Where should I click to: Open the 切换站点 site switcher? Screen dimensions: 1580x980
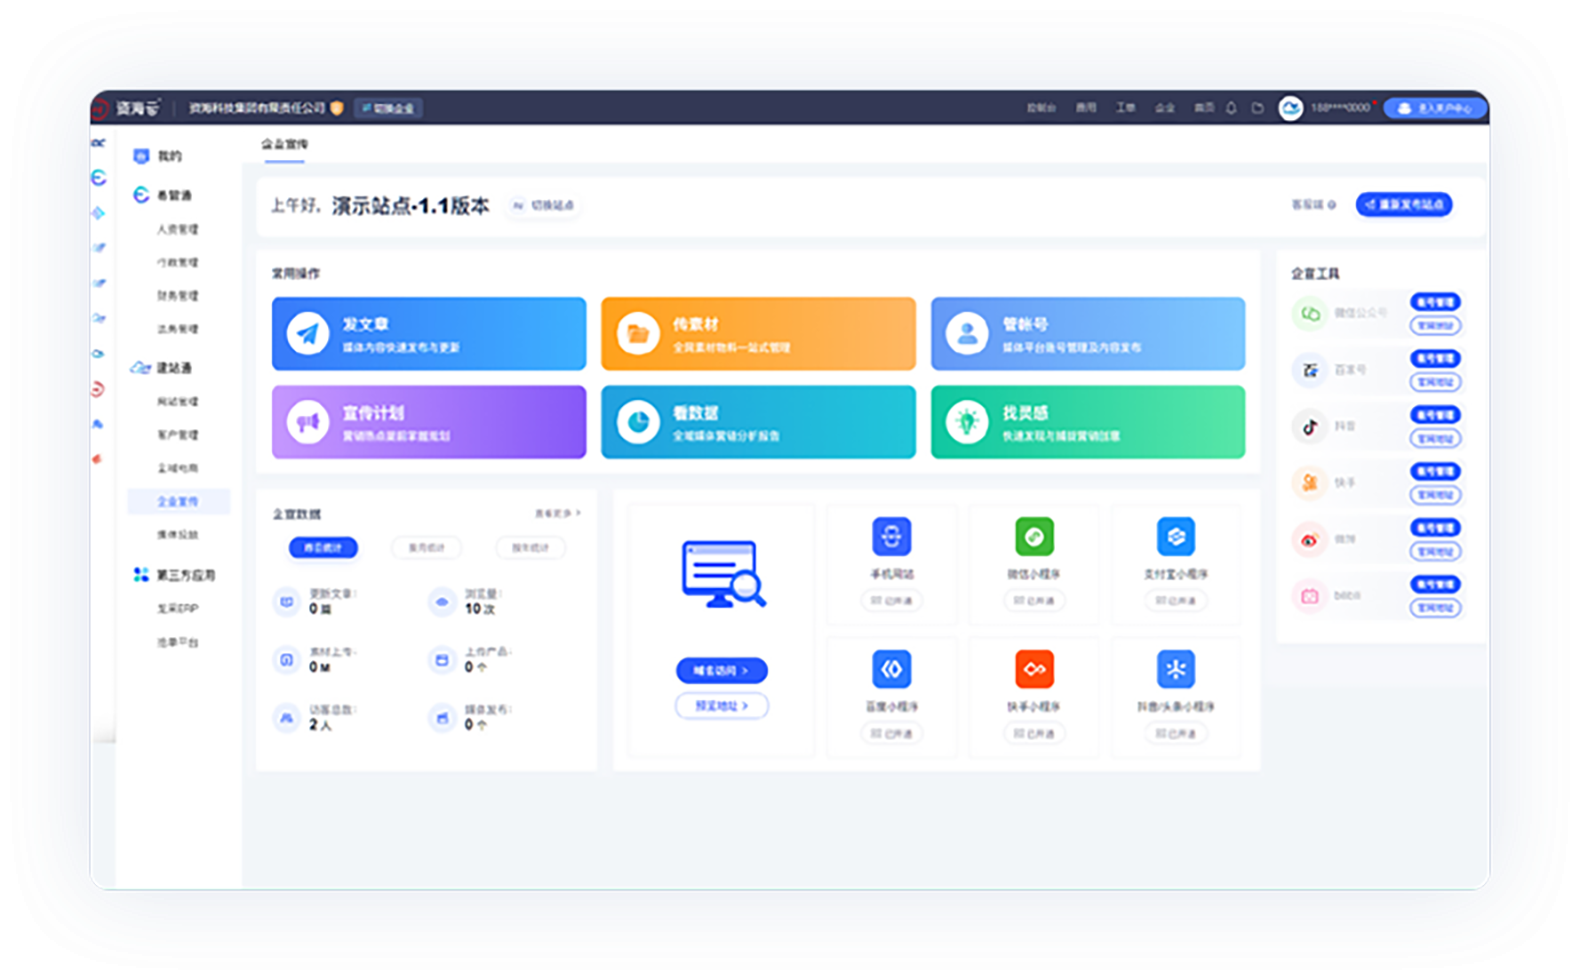544,205
